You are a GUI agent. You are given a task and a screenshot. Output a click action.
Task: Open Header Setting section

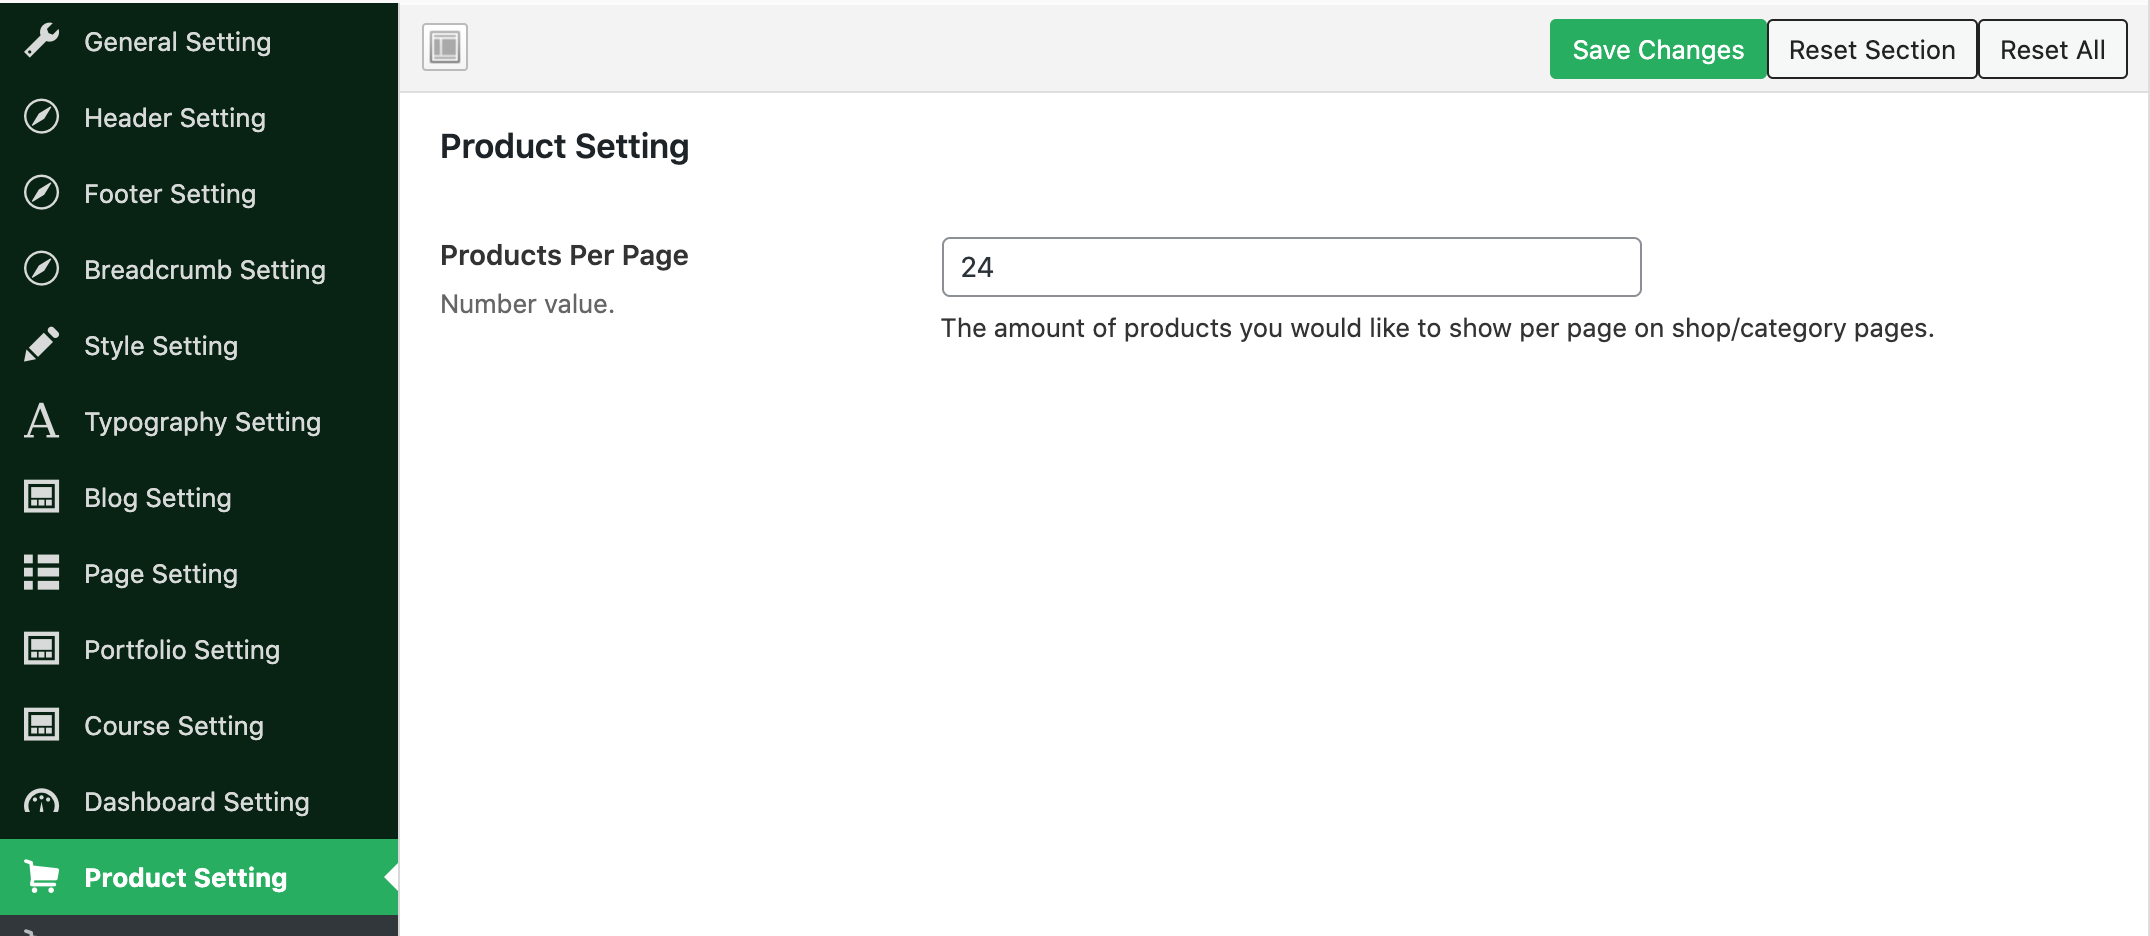pos(199,117)
